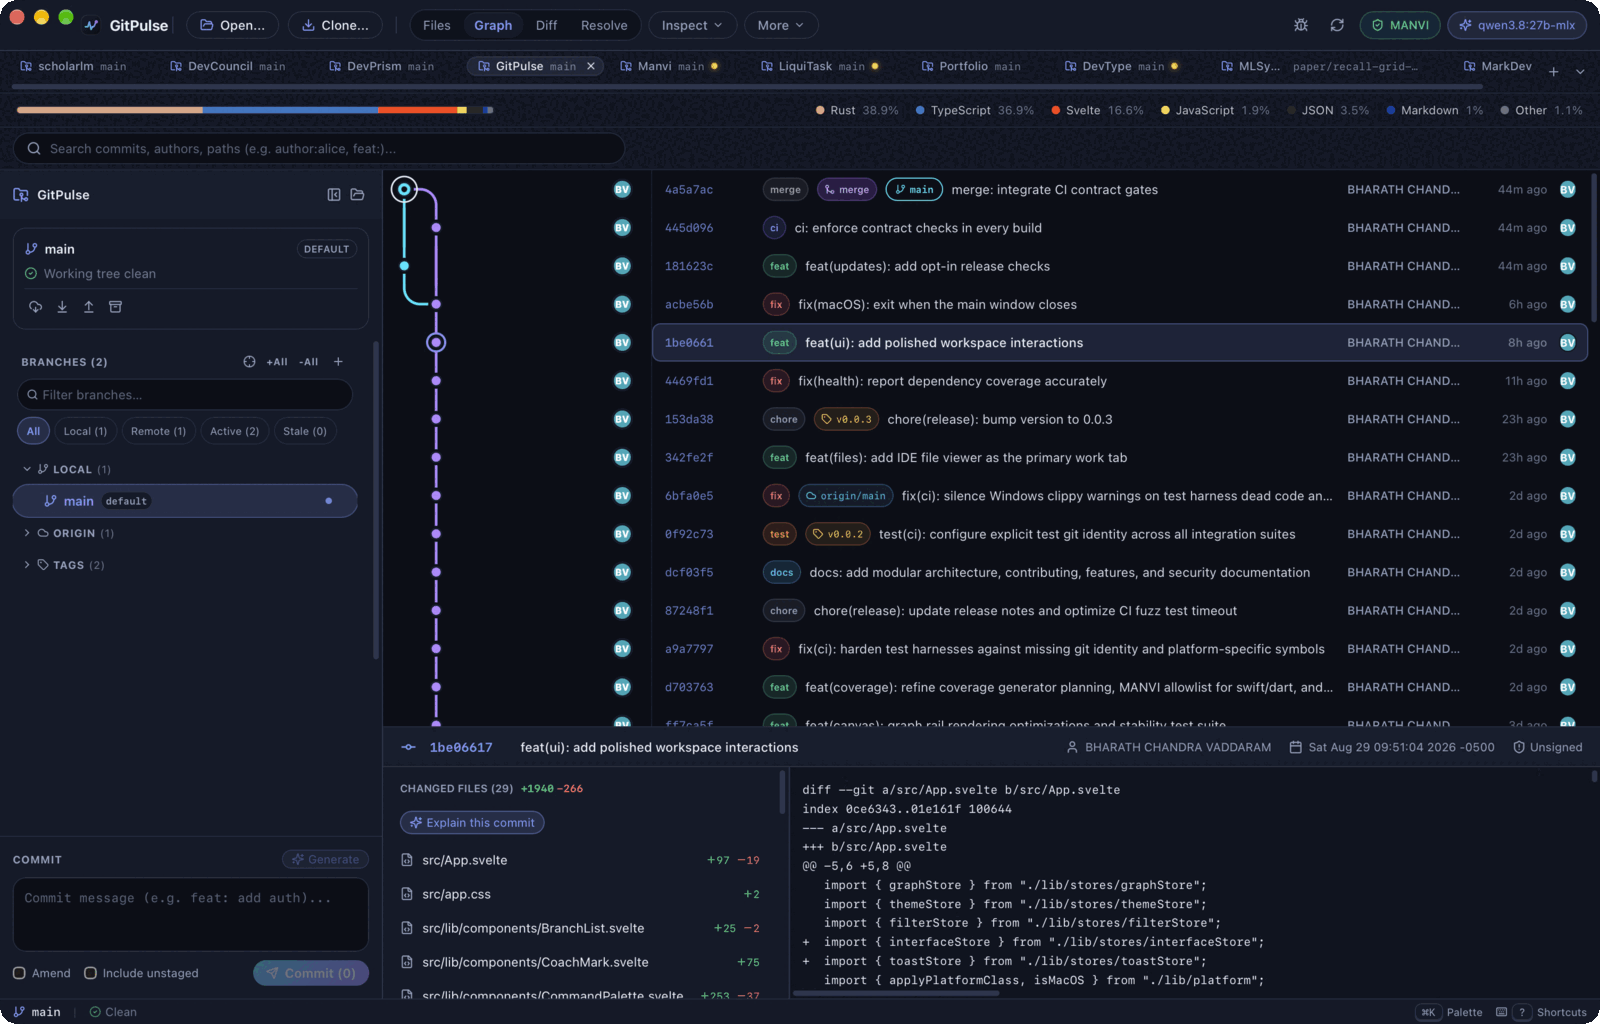1600x1024 pixels.
Task: Switch to the Diff view tab
Action: pos(546,25)
